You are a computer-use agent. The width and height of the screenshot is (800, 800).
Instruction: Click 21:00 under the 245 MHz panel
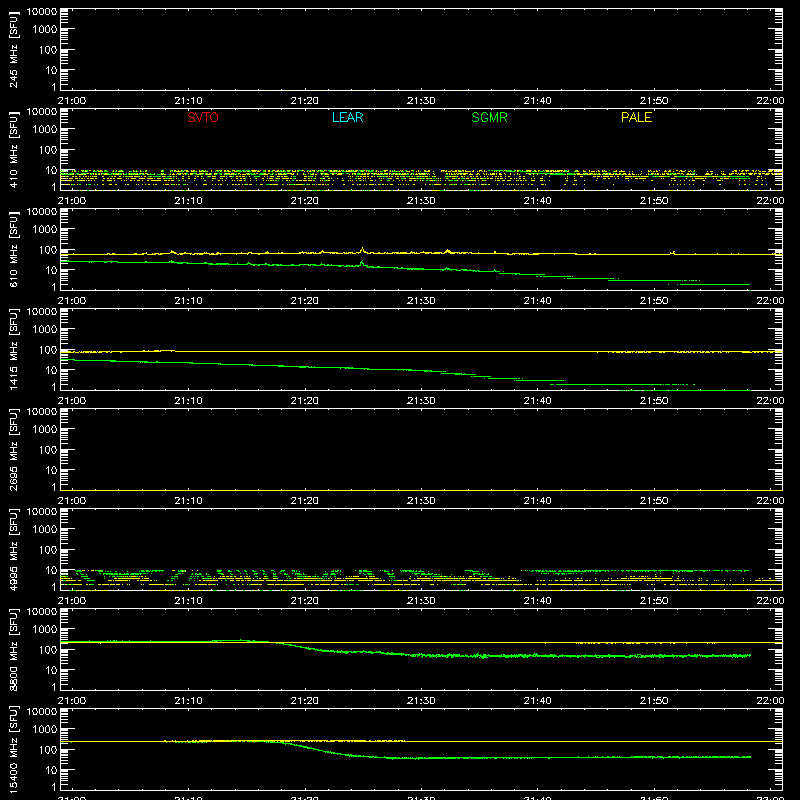tap(72, 101)
